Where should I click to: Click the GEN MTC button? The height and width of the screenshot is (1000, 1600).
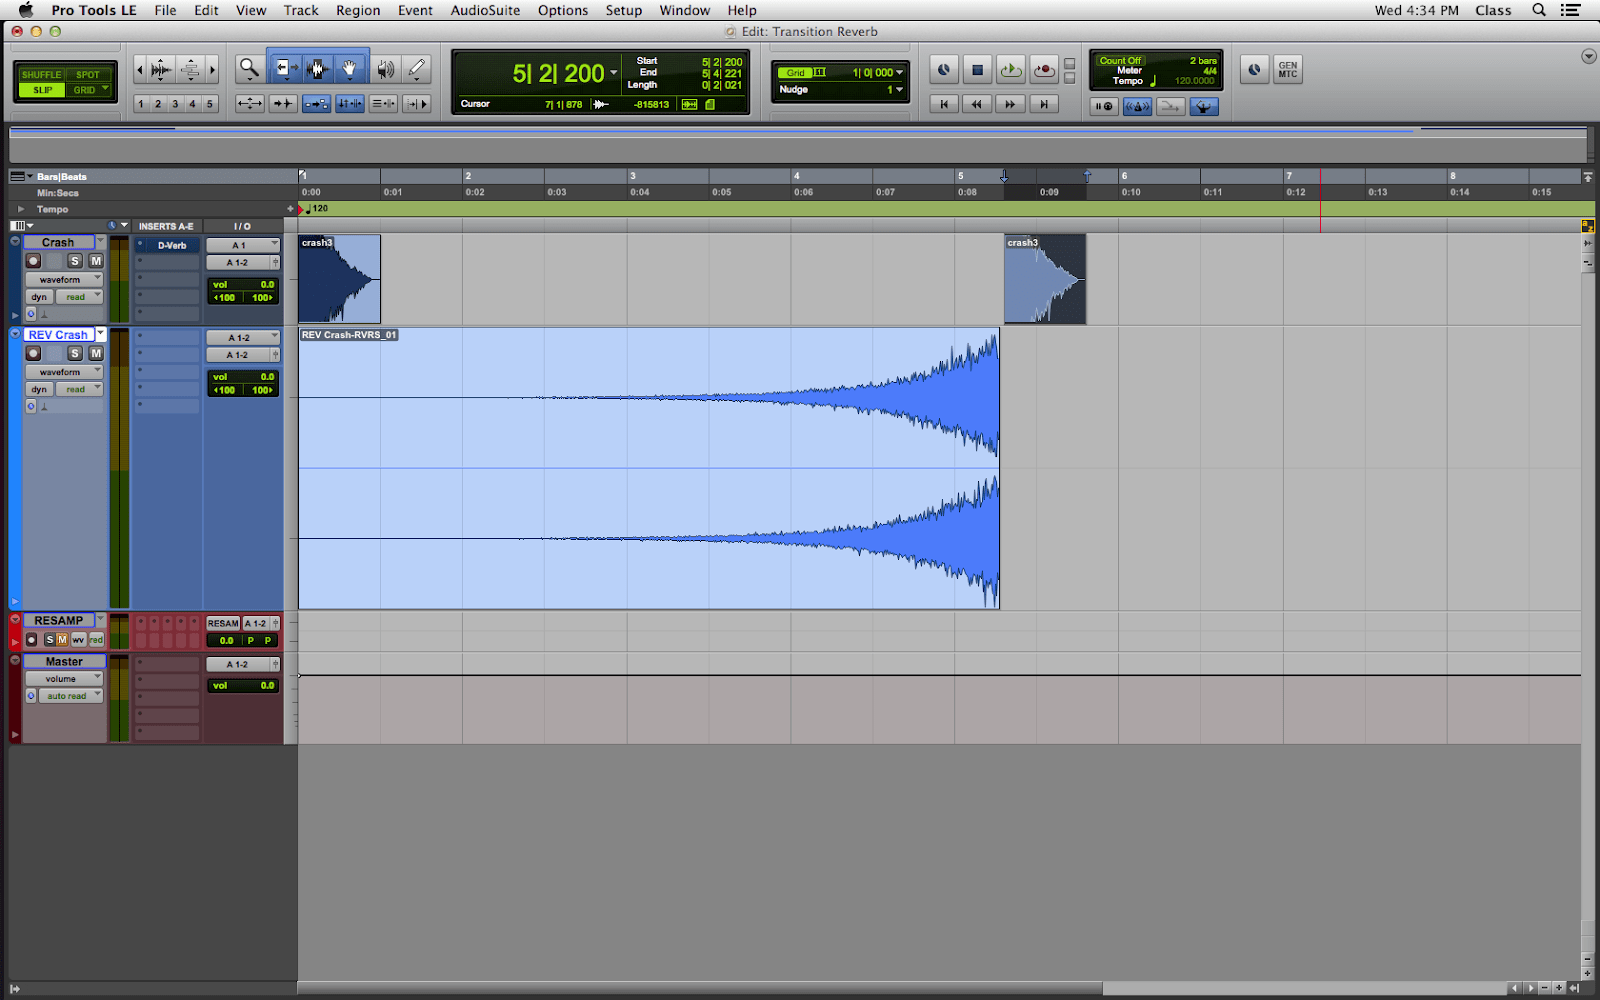point(1287,70)
